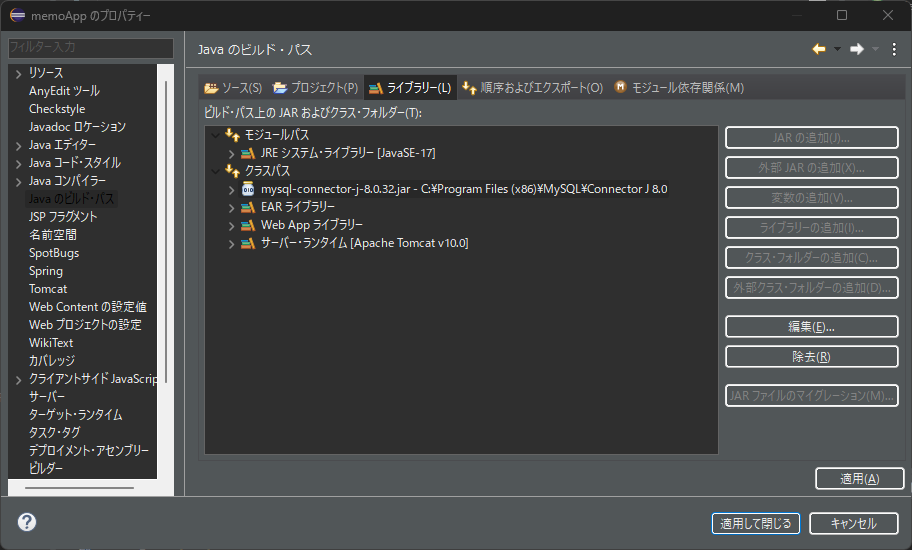912x550 pixels.
Task: Select Checkstyle in the sidebar
Action: [x=57, y=109]
